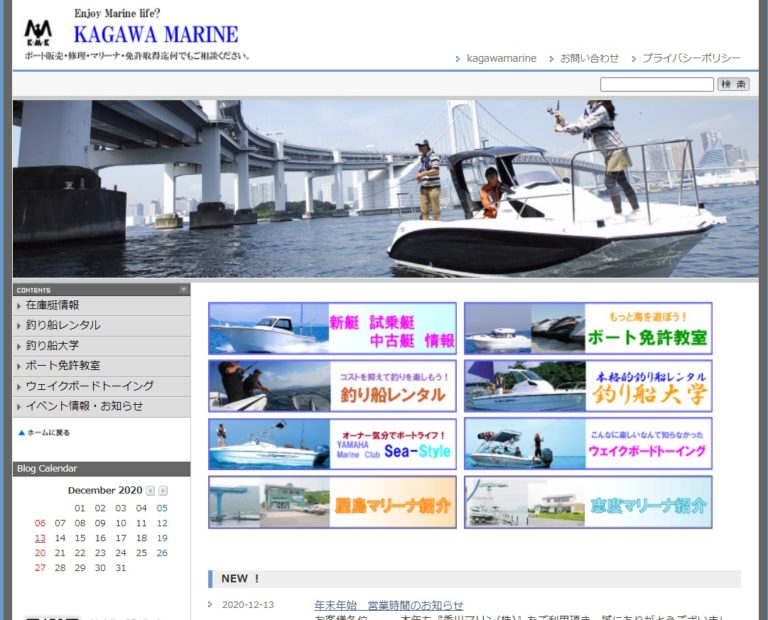Click the 2020-12-13 news date
Screen dimensions: 768x620
tap(248, 605)
